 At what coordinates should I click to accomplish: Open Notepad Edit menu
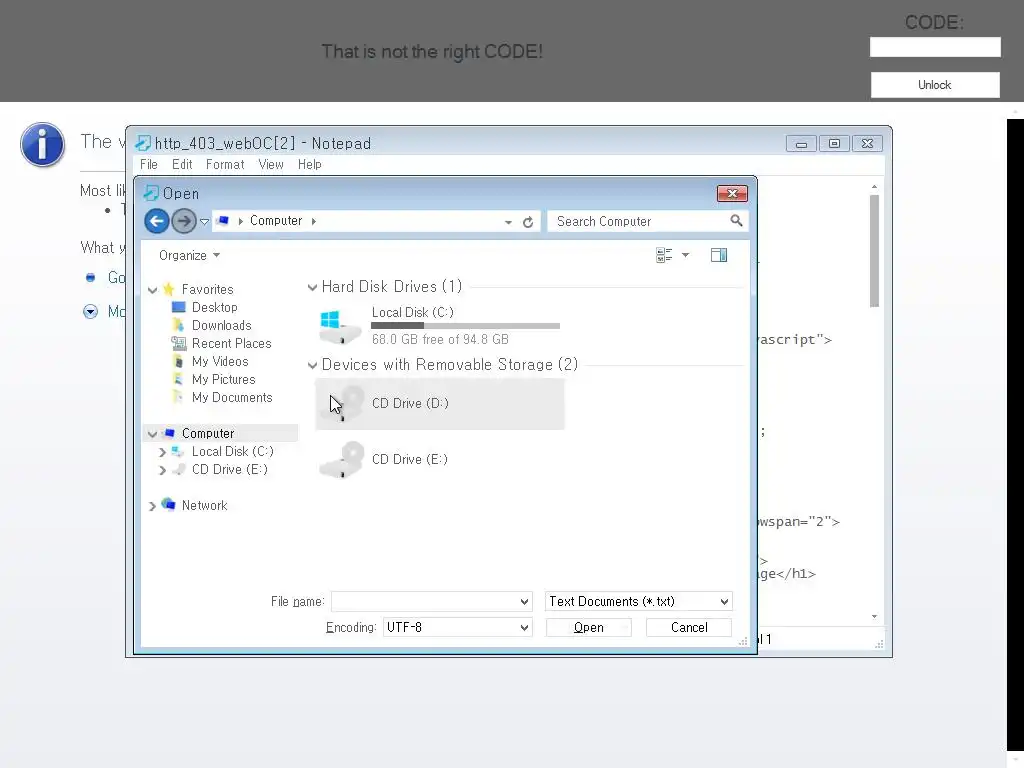[182, 165]
